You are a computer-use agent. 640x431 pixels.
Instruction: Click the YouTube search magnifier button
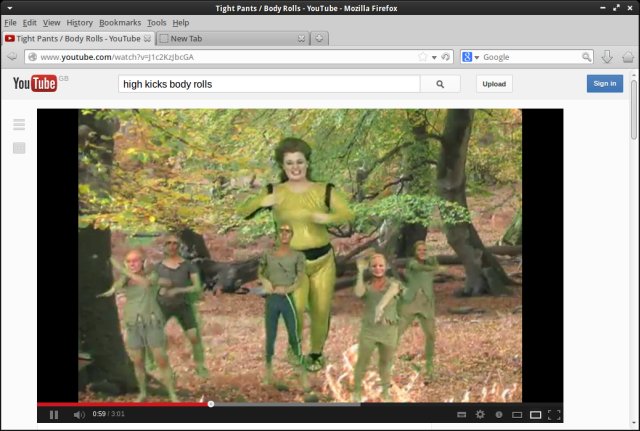pos(440,84)
